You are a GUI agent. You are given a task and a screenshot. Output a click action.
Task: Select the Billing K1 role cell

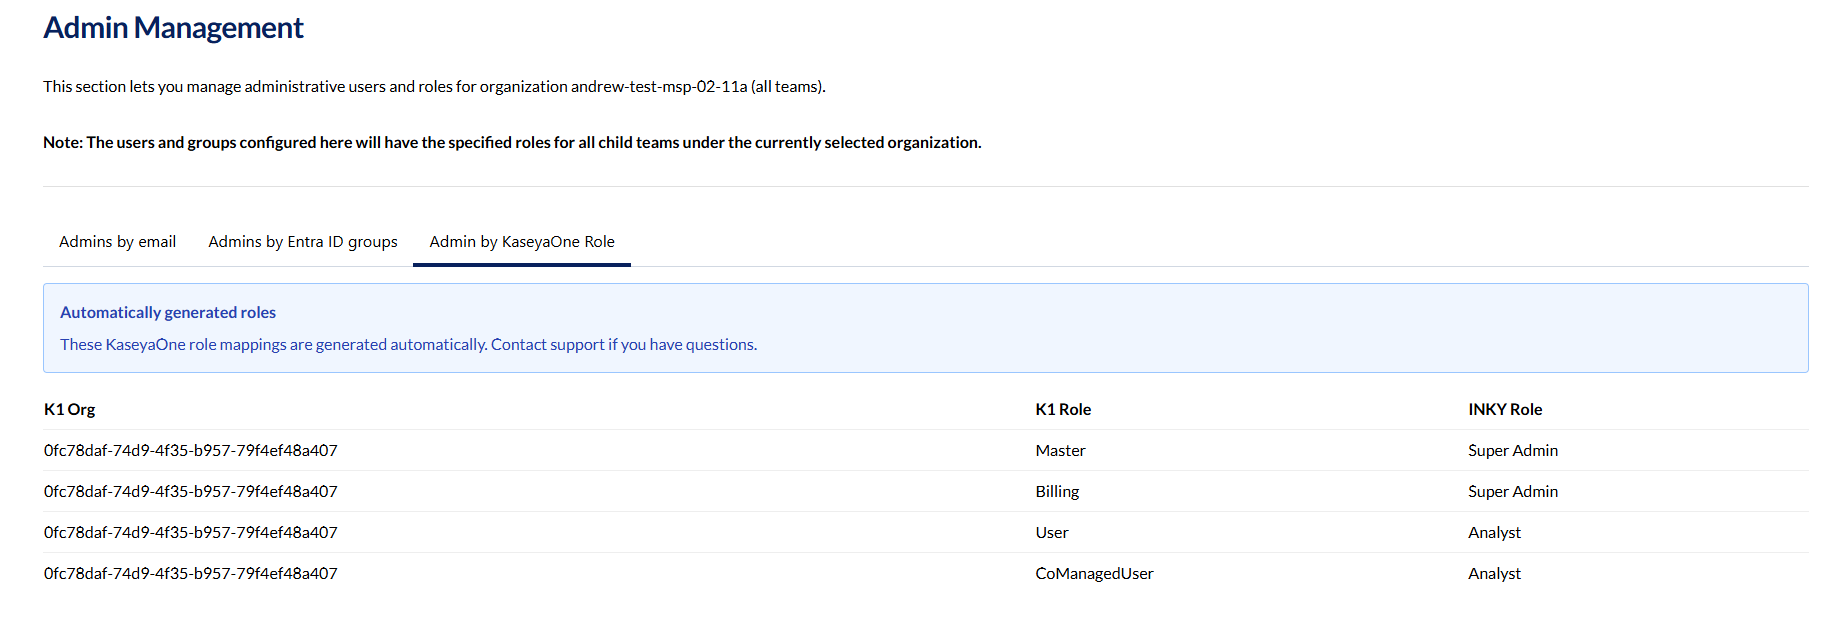(1057, 492)
